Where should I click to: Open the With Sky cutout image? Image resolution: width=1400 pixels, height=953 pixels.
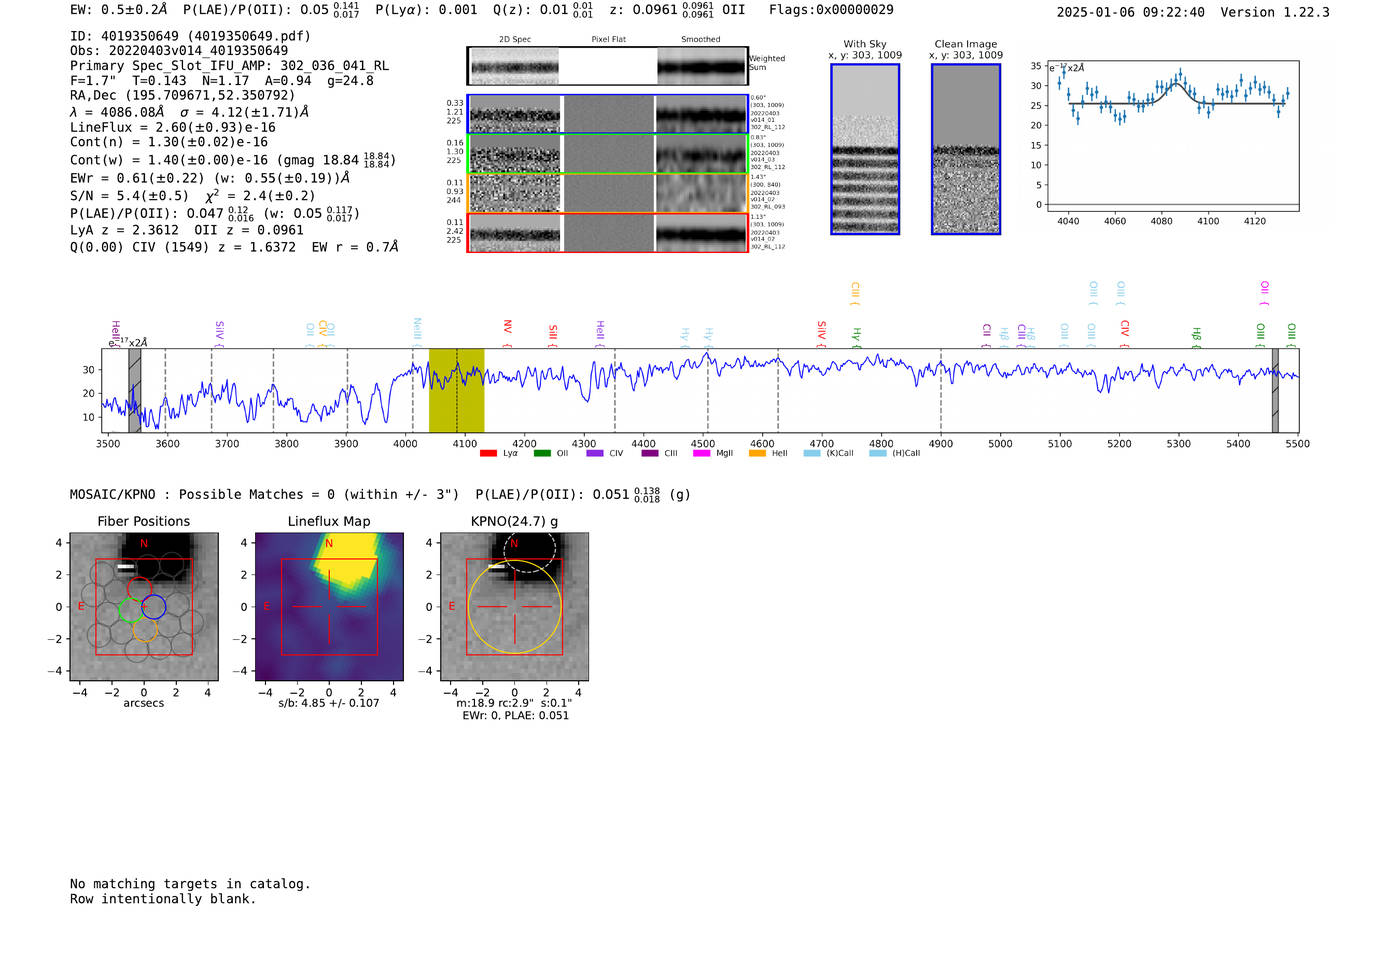[x=865, y=149]
